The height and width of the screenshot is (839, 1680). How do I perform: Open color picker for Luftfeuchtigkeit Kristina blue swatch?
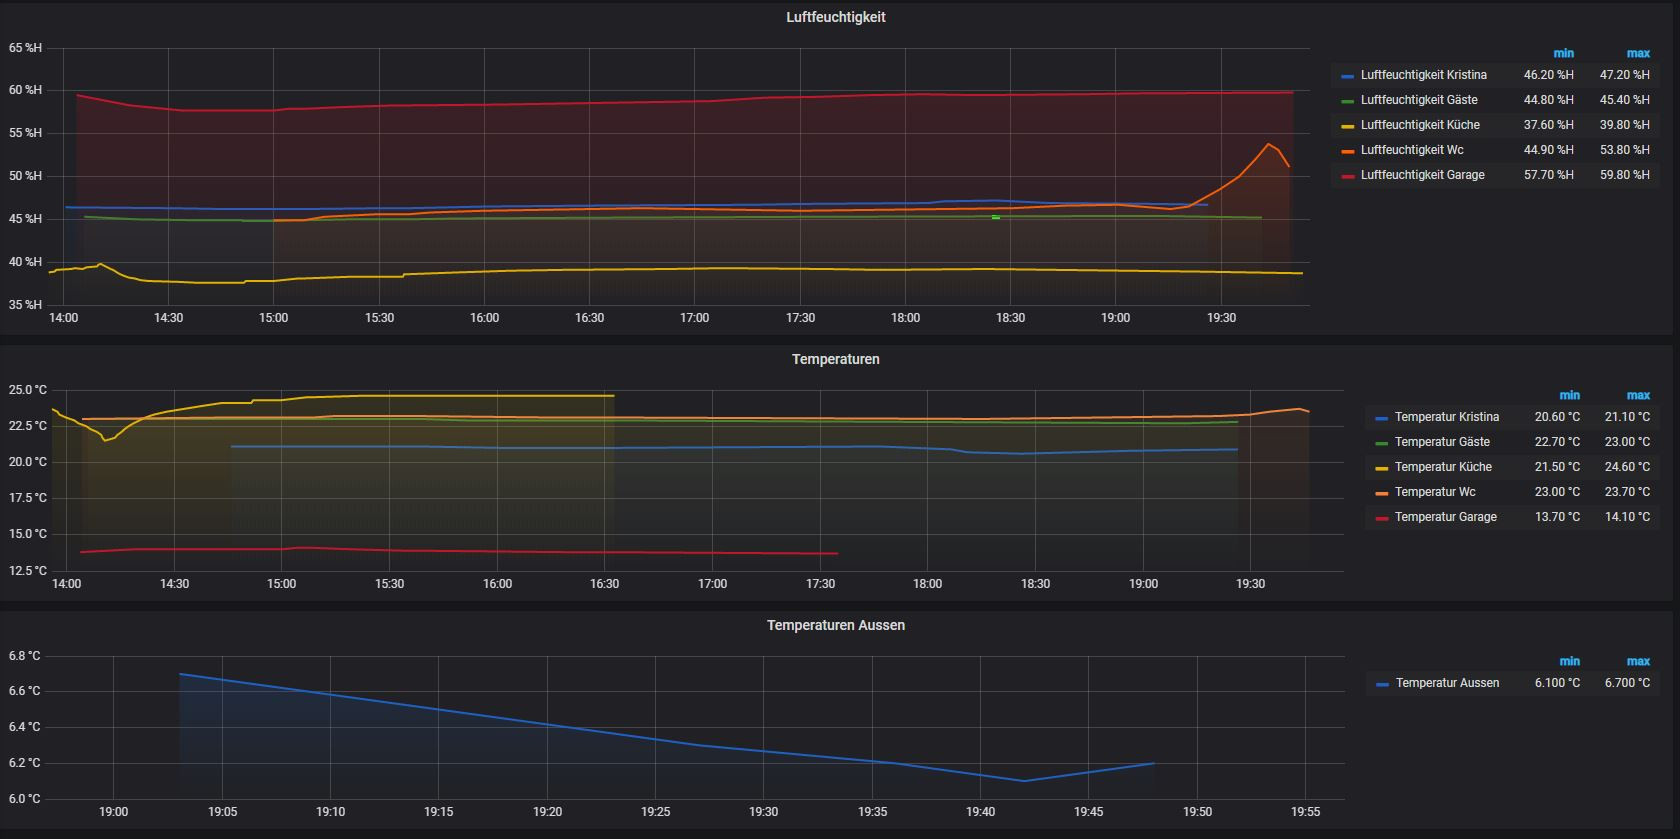coord(1348,76)
